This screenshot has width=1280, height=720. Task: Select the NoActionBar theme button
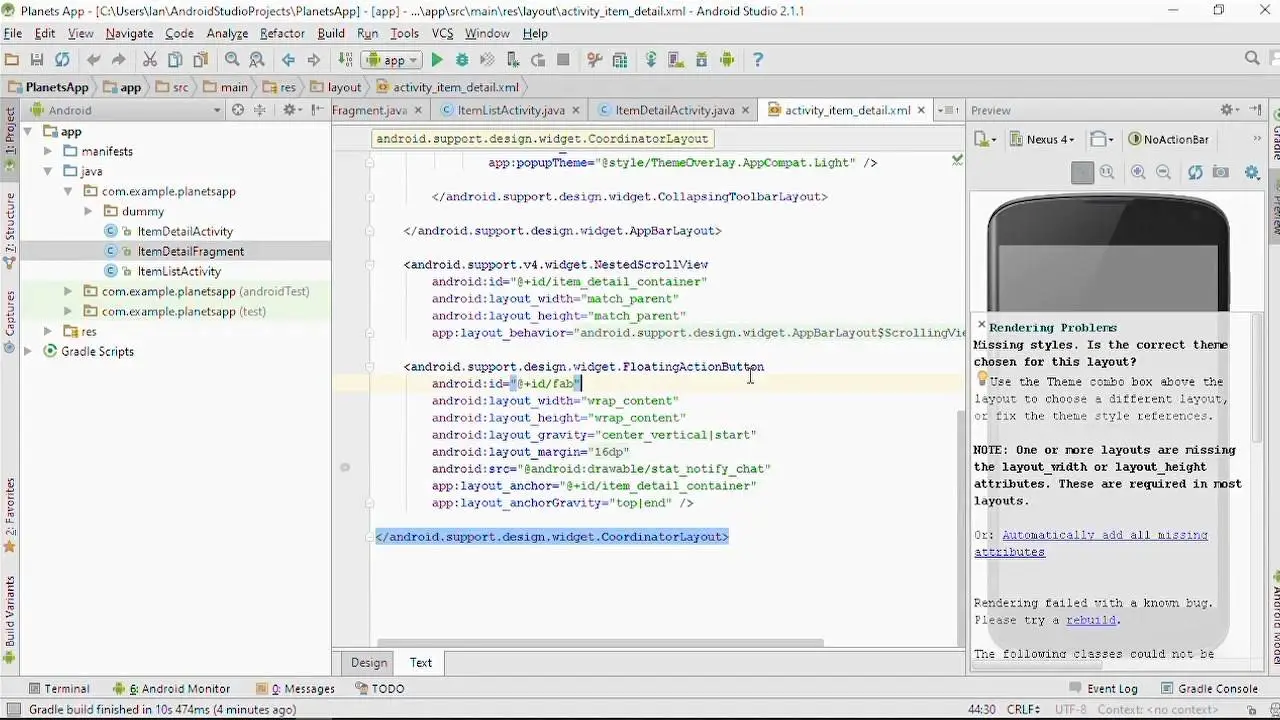[x=1168, y=139]
